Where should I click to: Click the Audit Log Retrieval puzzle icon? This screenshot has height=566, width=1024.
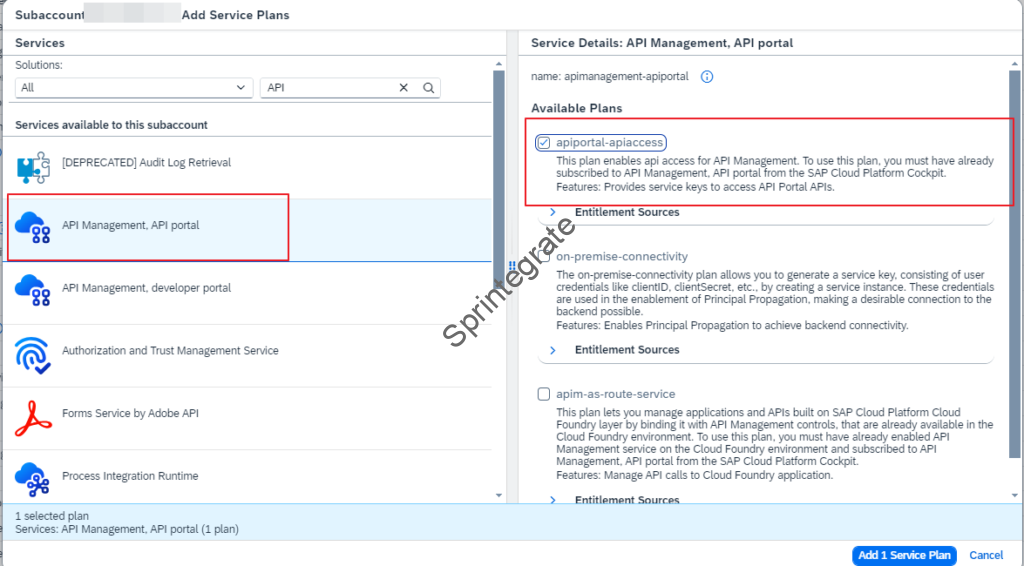tap(33, 167)
